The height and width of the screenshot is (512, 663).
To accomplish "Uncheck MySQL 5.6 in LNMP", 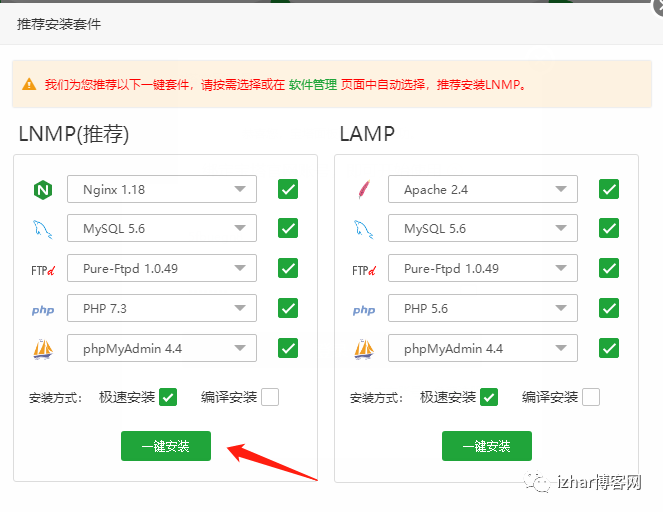I will 288,228.
